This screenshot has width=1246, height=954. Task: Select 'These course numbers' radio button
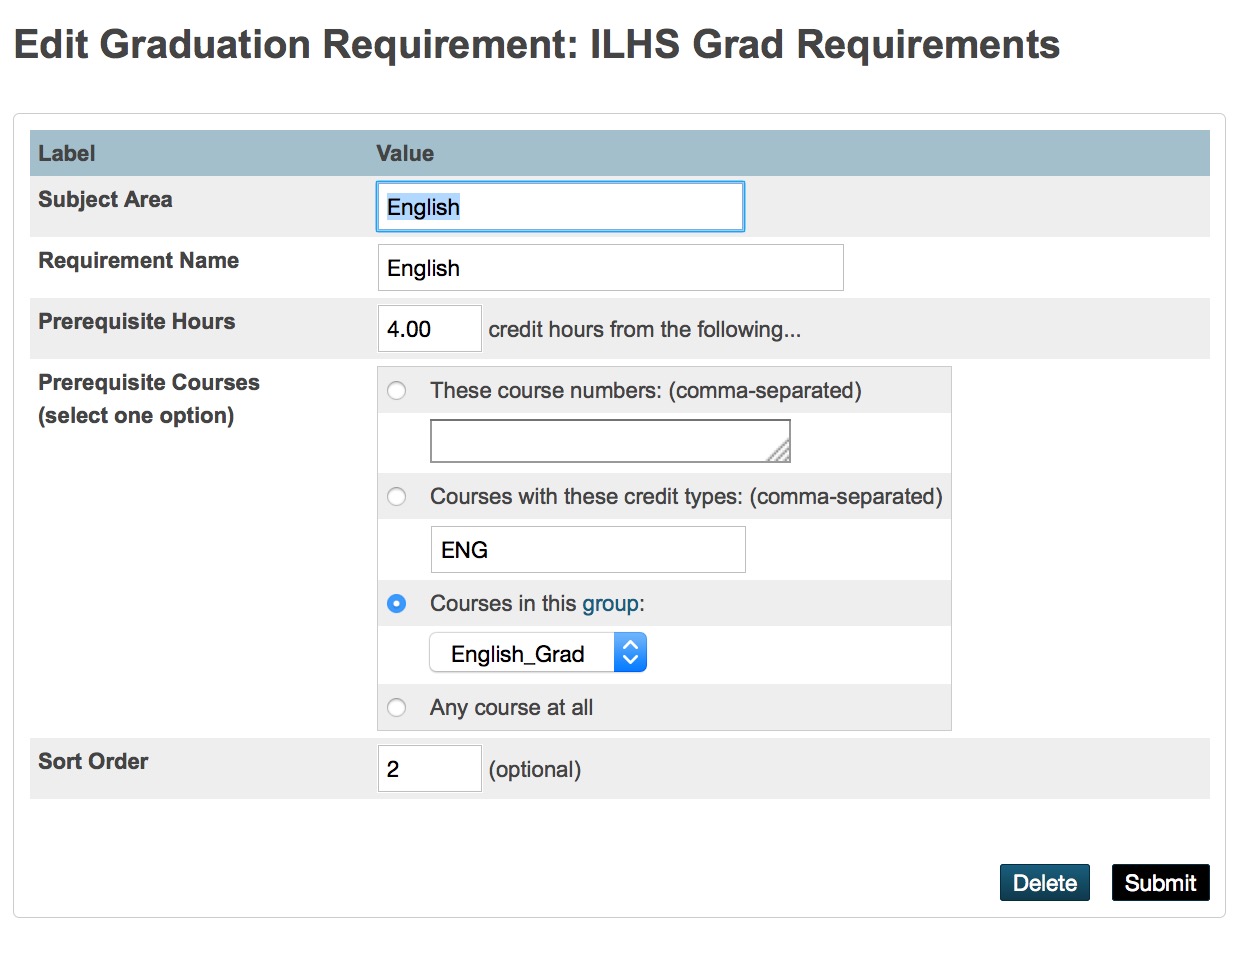click(x=397, y=391)
